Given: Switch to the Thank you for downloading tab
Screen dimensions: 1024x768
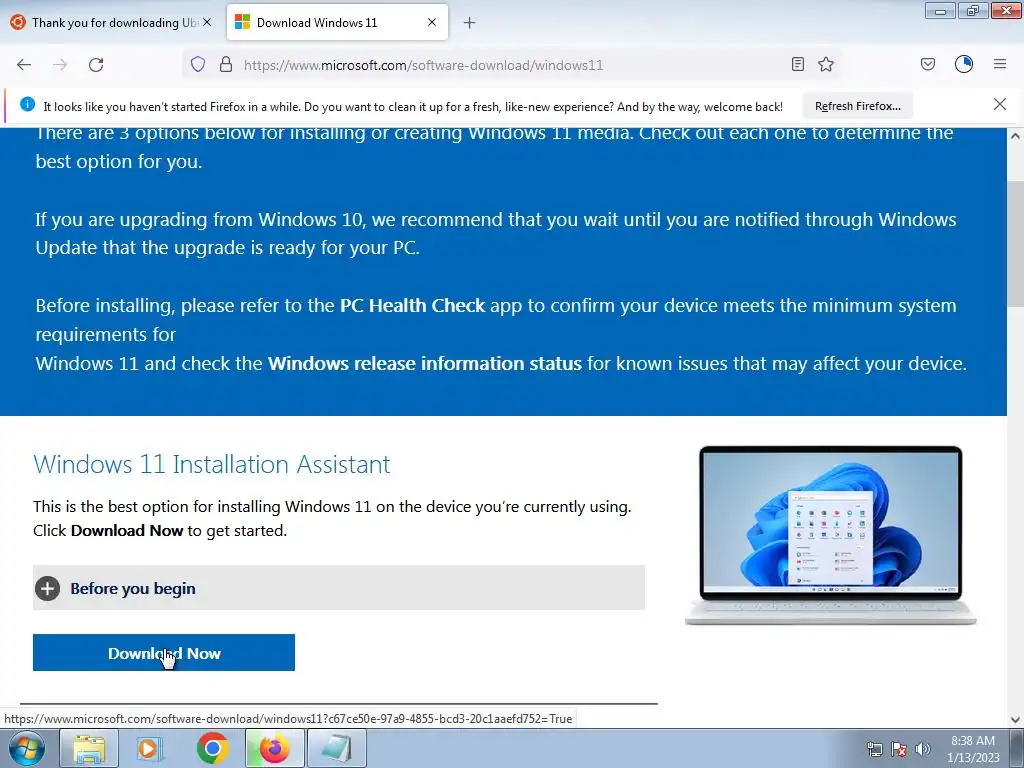Looking at the screenshot, I should [x=112, y=23].
